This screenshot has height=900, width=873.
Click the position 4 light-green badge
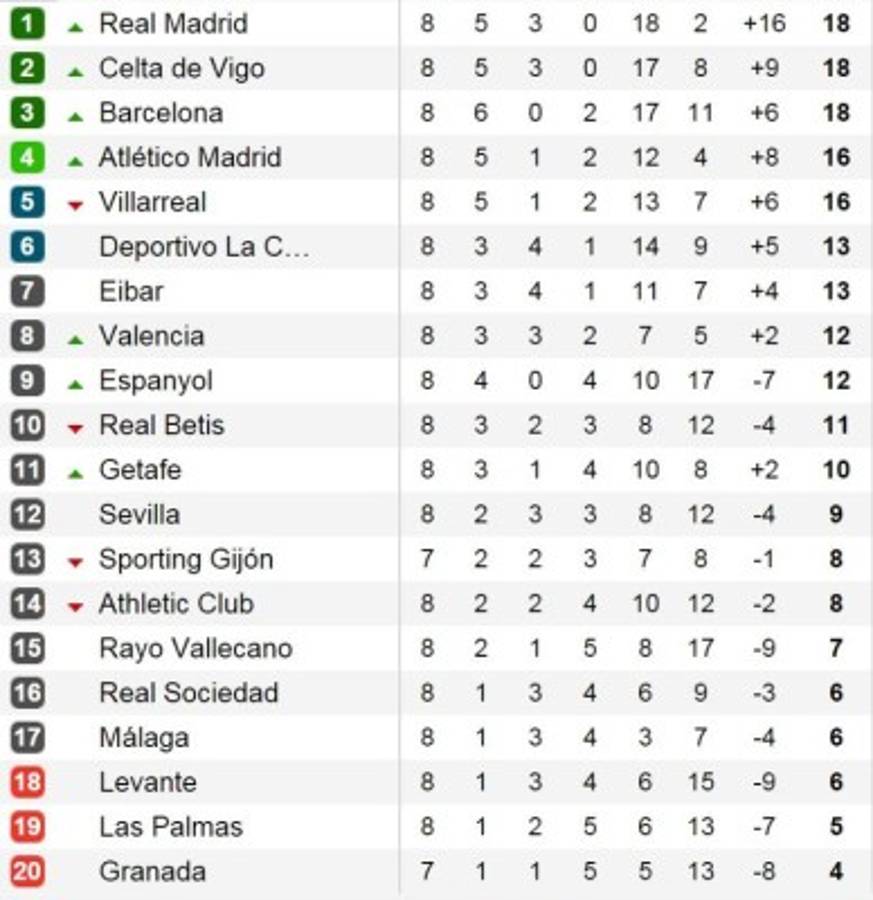27,157
